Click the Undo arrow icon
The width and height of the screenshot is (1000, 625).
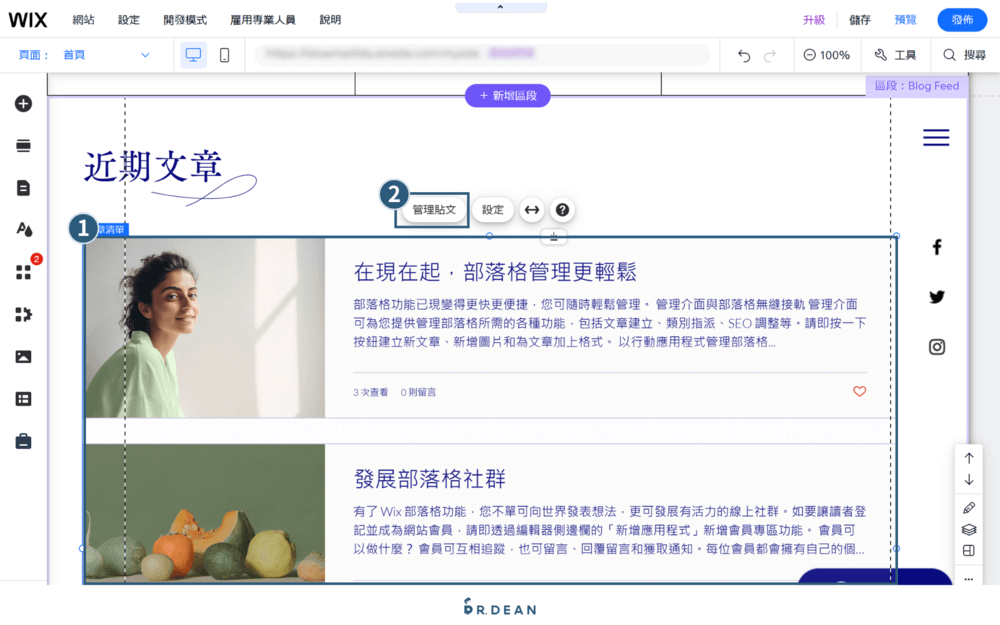tap(744, 55)
